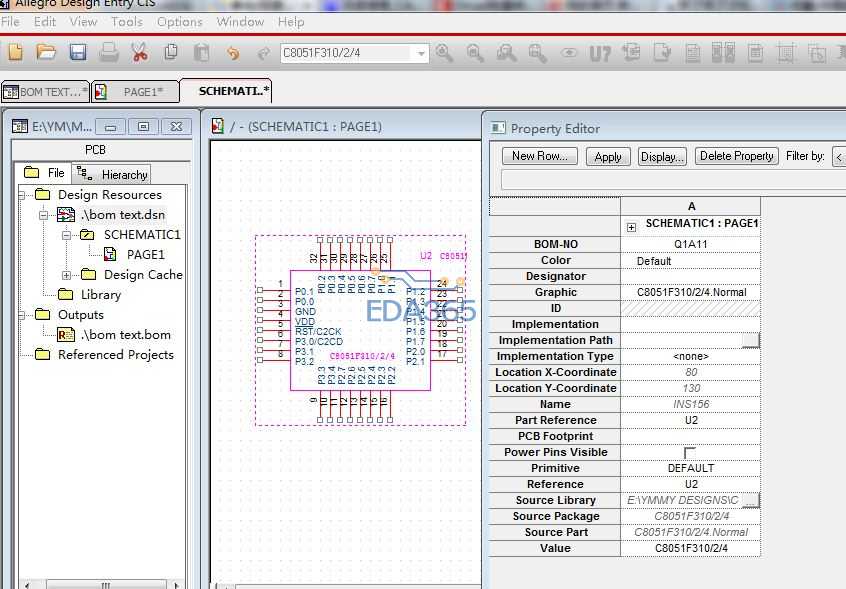The width and height of the screenshot is (846, 589).
Task: Collapse the SCHEMATIC1 tree node
Action: pyautogui.click(x=67, y=235)
